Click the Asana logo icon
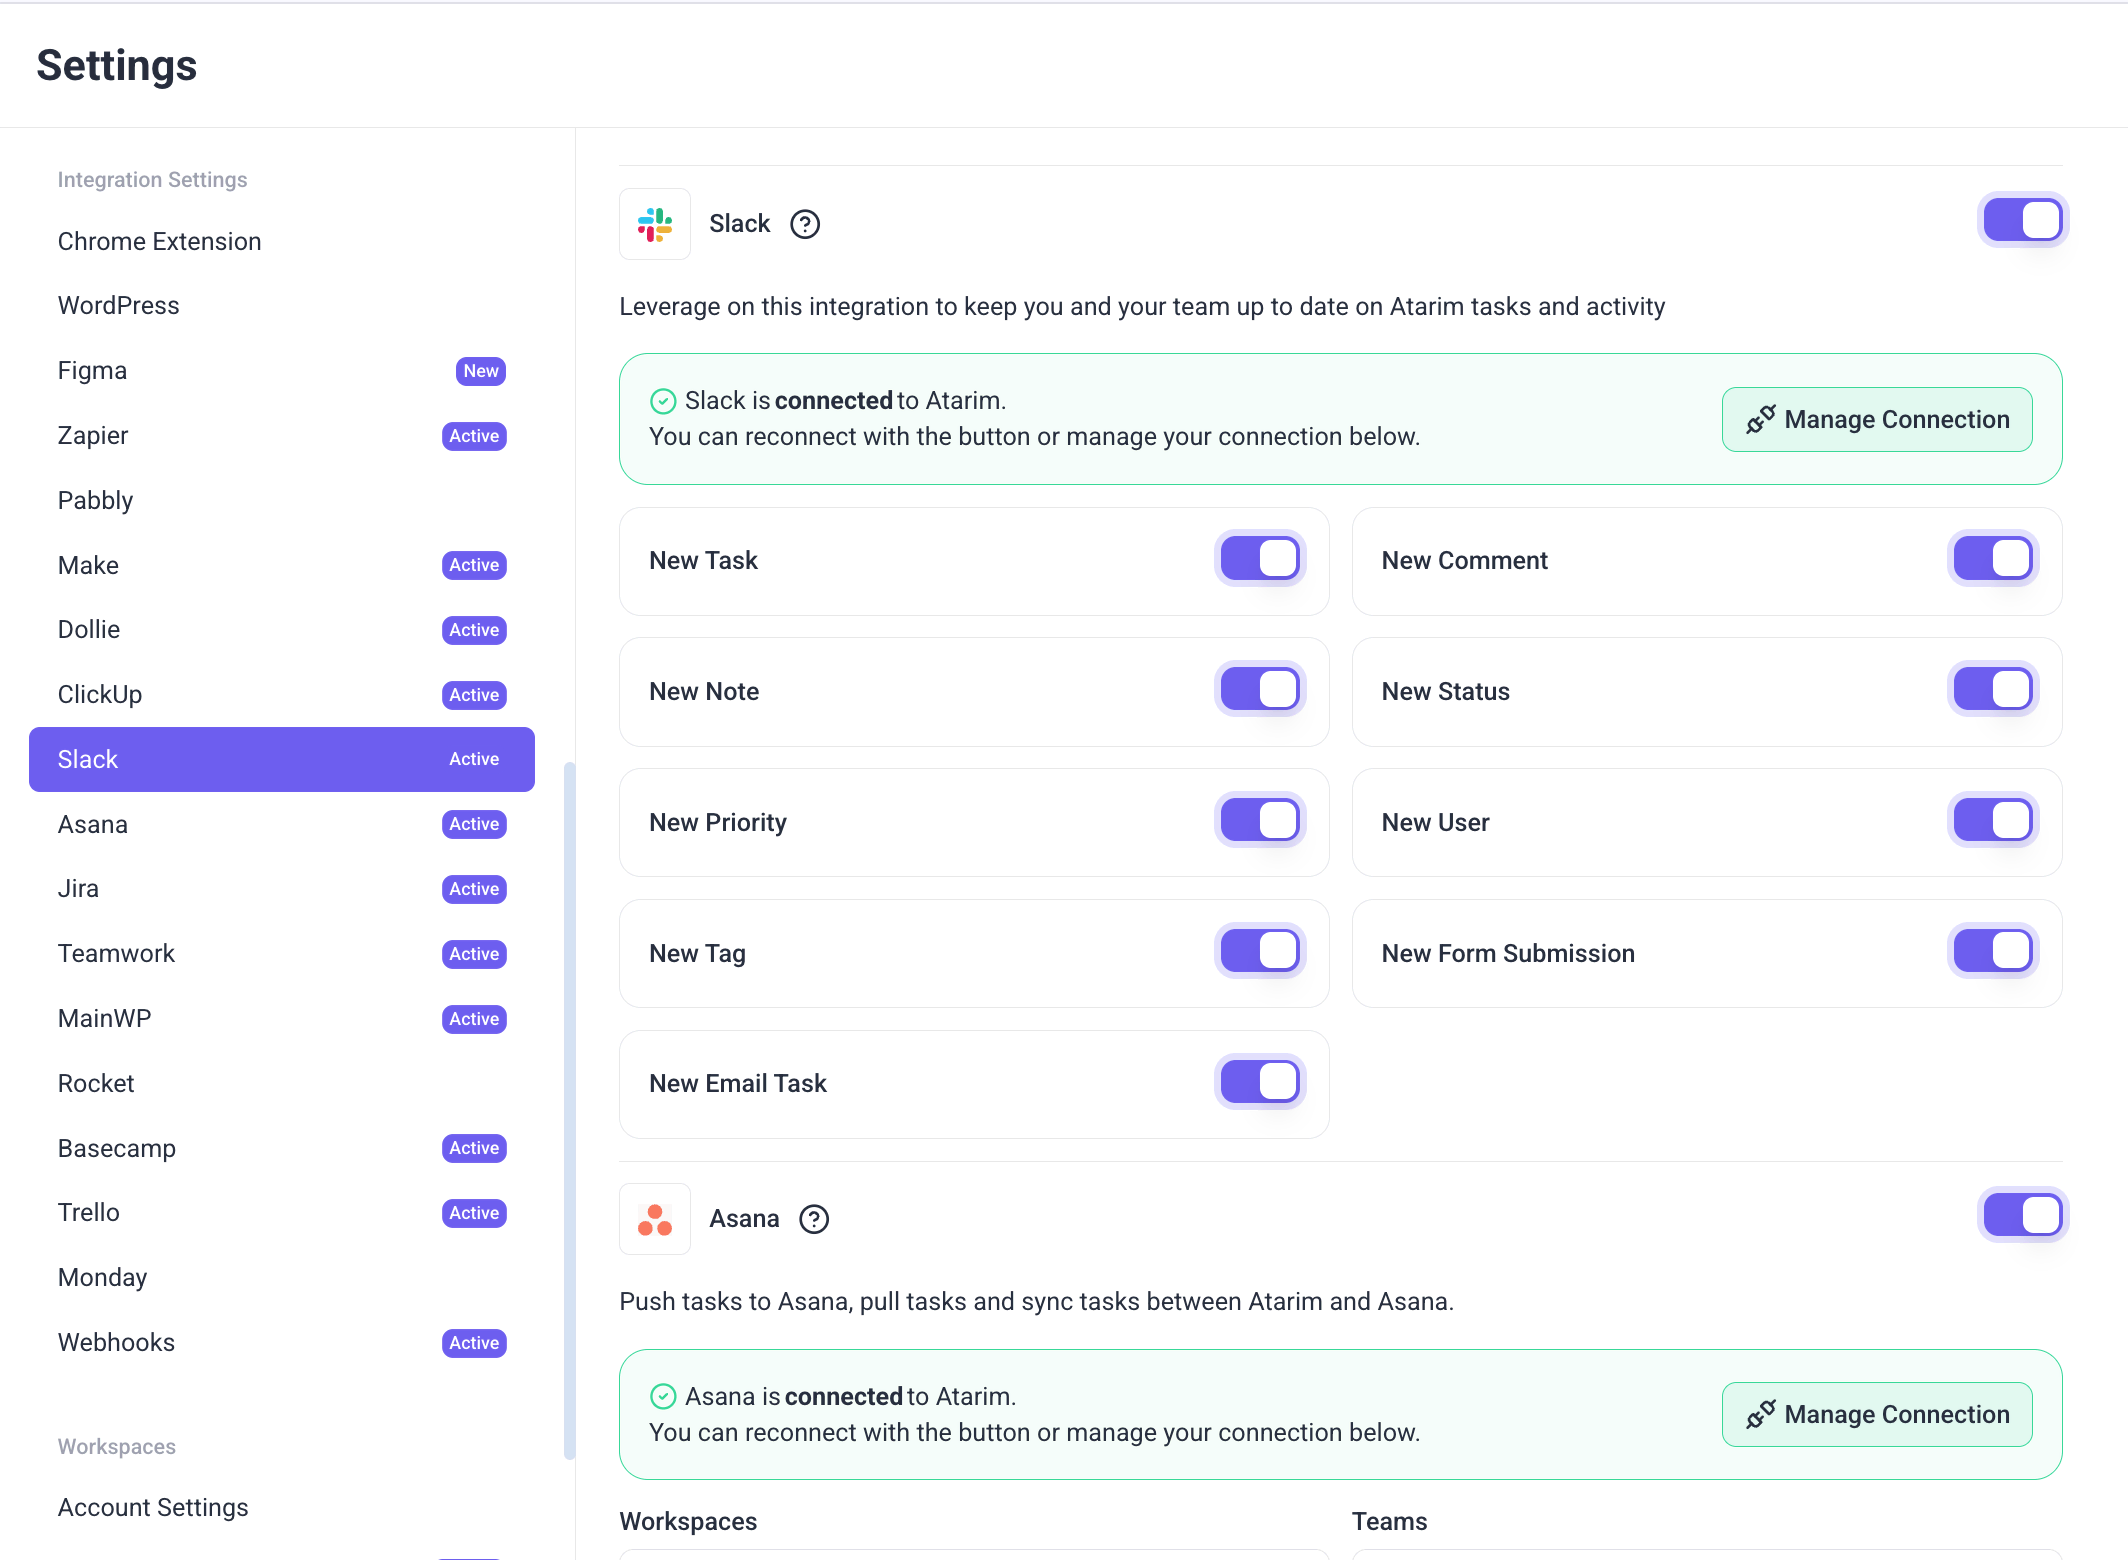Screen dimensions: 2128x1560 [655, 1219]
